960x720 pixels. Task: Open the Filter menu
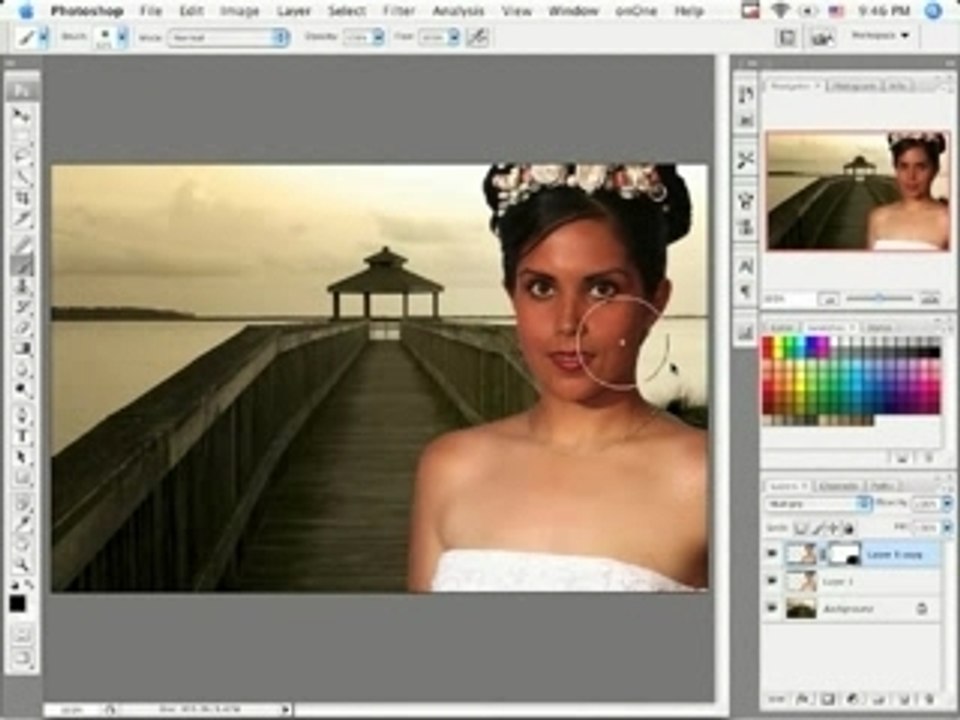coord(399,11)
